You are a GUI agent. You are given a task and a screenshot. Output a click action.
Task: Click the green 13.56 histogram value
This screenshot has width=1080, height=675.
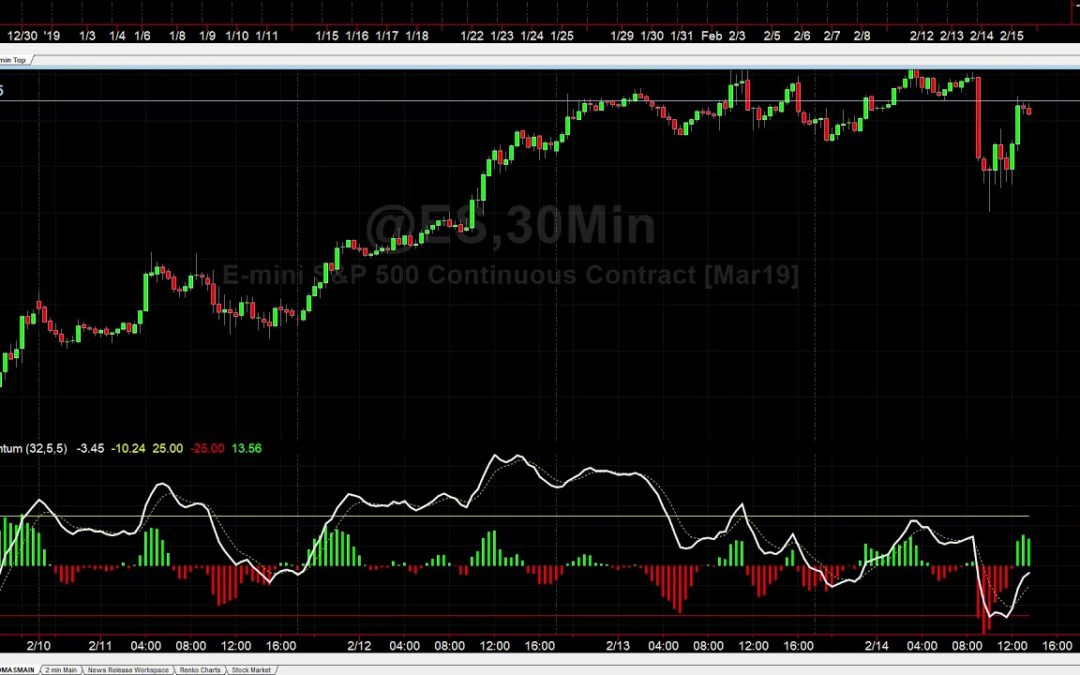tap(246, 449)
